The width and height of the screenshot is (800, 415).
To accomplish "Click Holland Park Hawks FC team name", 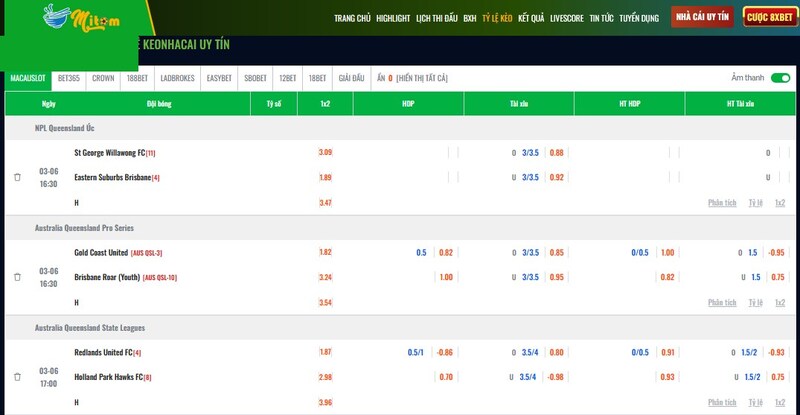I will [x=109, y=377].
